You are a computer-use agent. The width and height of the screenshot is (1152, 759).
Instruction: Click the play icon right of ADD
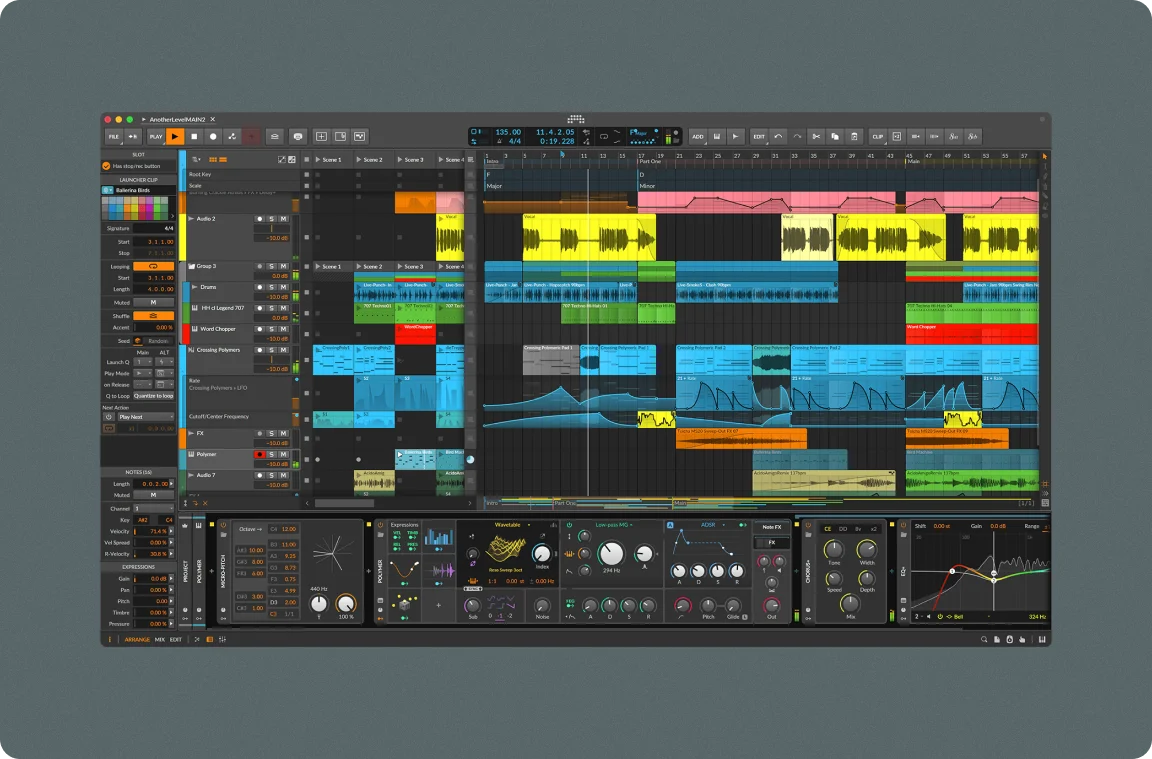735,137
